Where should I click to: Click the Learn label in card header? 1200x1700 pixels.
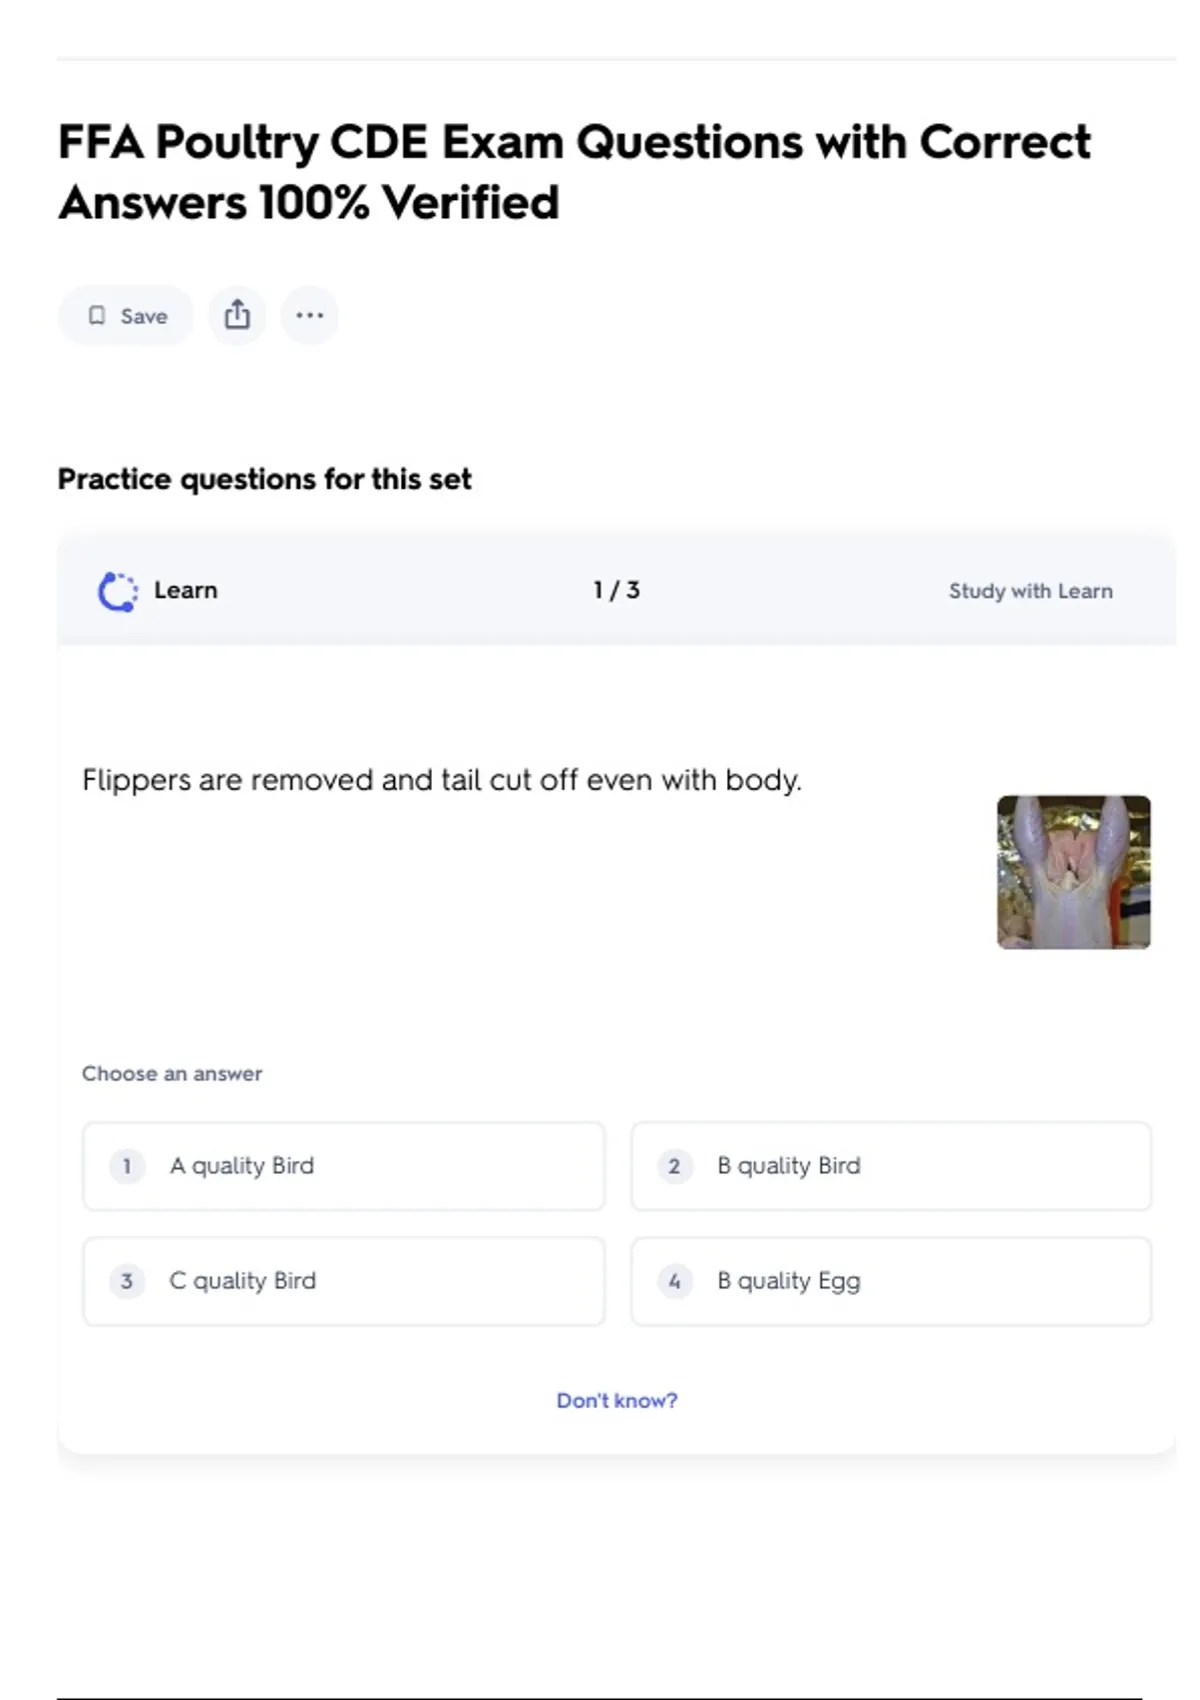pos(185,590)
